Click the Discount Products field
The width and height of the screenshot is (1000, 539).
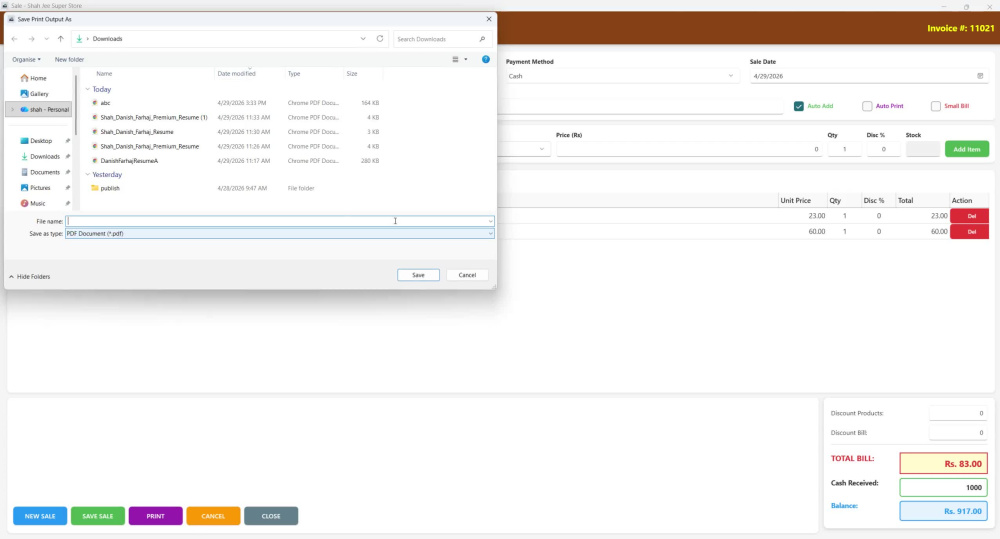[959, 413]
